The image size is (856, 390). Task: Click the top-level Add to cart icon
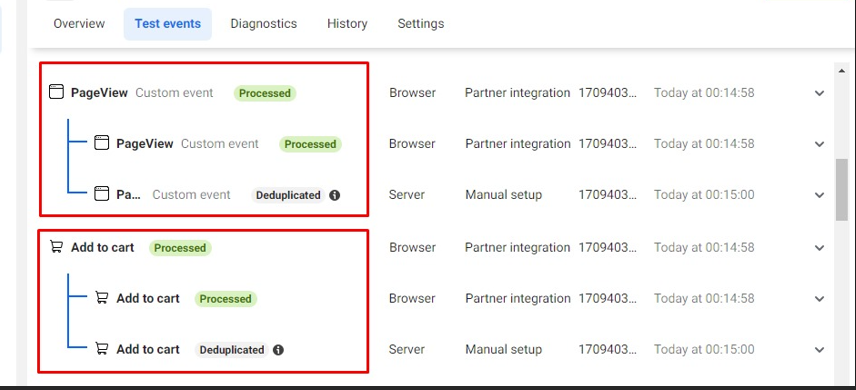tap(56, 247)
